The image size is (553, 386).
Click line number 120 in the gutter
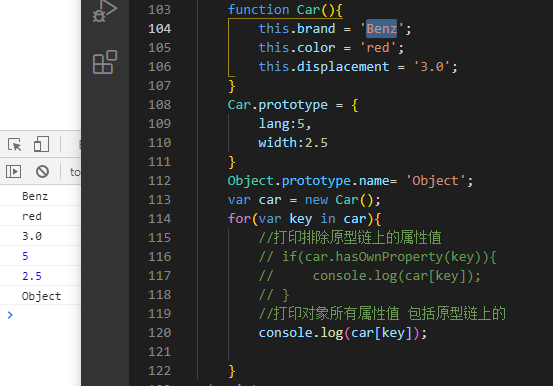tap(159, 333)
